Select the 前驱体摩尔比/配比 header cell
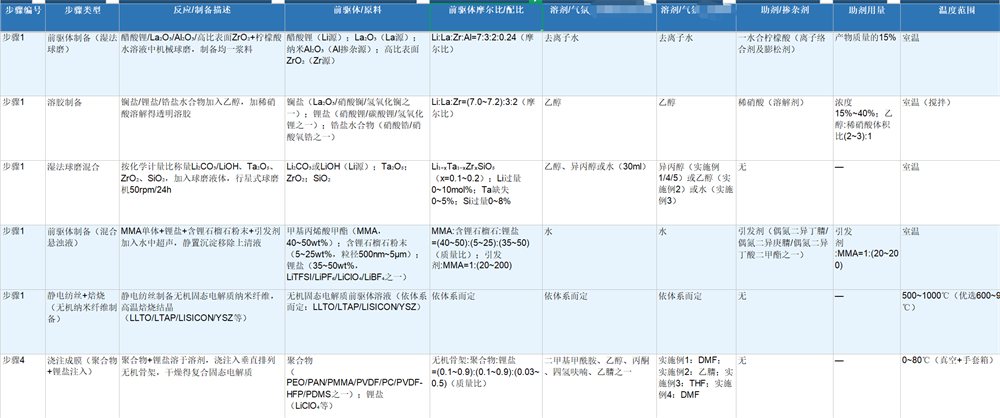 (485, 17)
